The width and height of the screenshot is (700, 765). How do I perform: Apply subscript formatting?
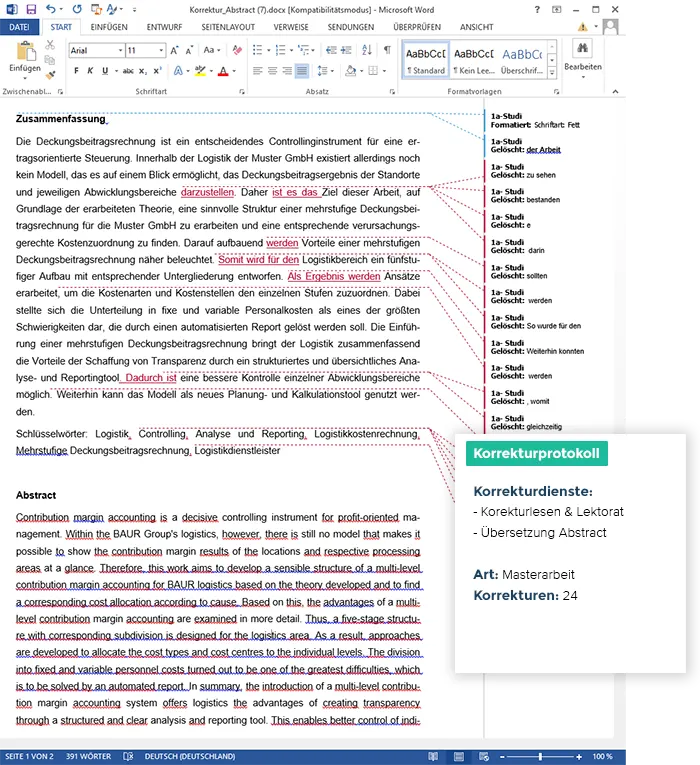[x=142, y=71]
